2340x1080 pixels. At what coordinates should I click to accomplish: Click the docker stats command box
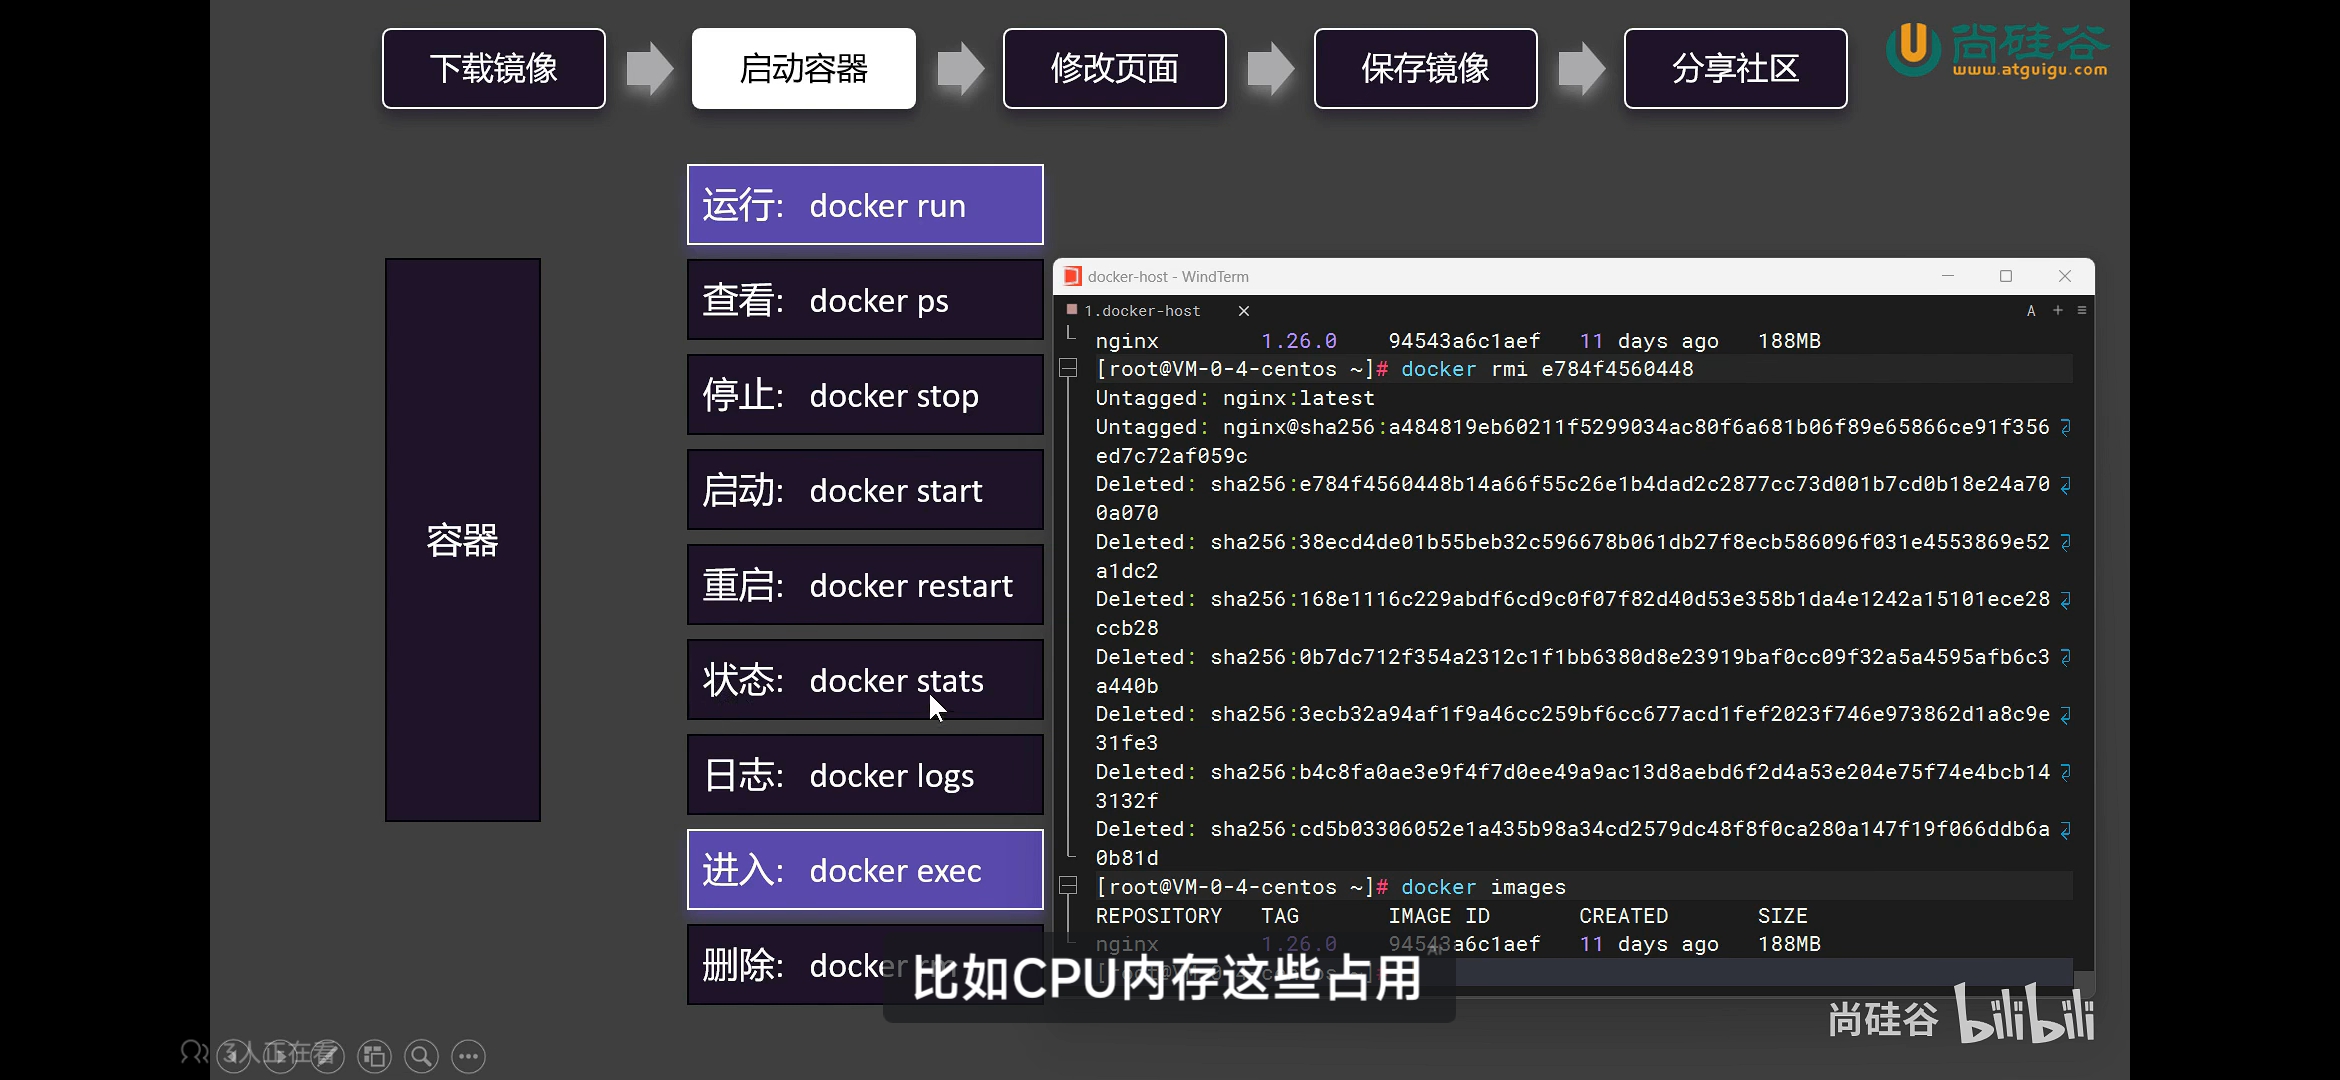(x=865, y=680)
